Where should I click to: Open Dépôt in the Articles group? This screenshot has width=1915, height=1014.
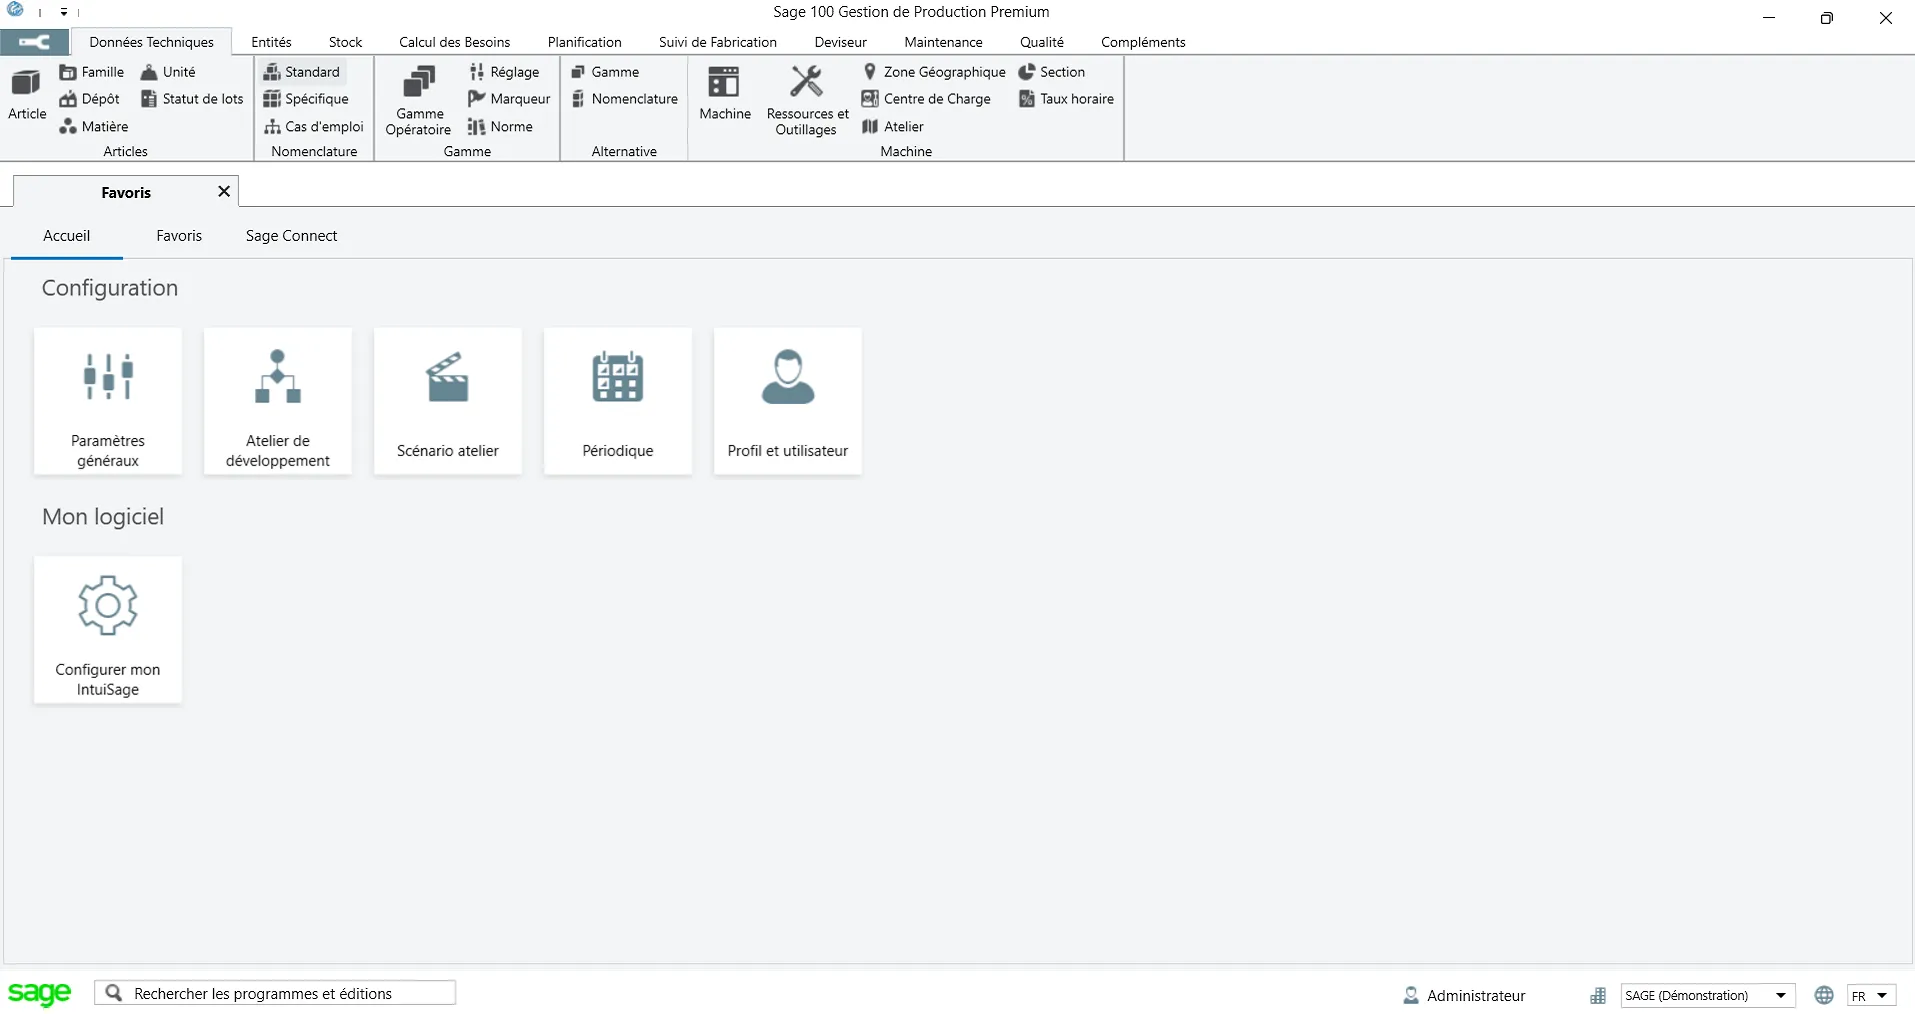[90, 99]
